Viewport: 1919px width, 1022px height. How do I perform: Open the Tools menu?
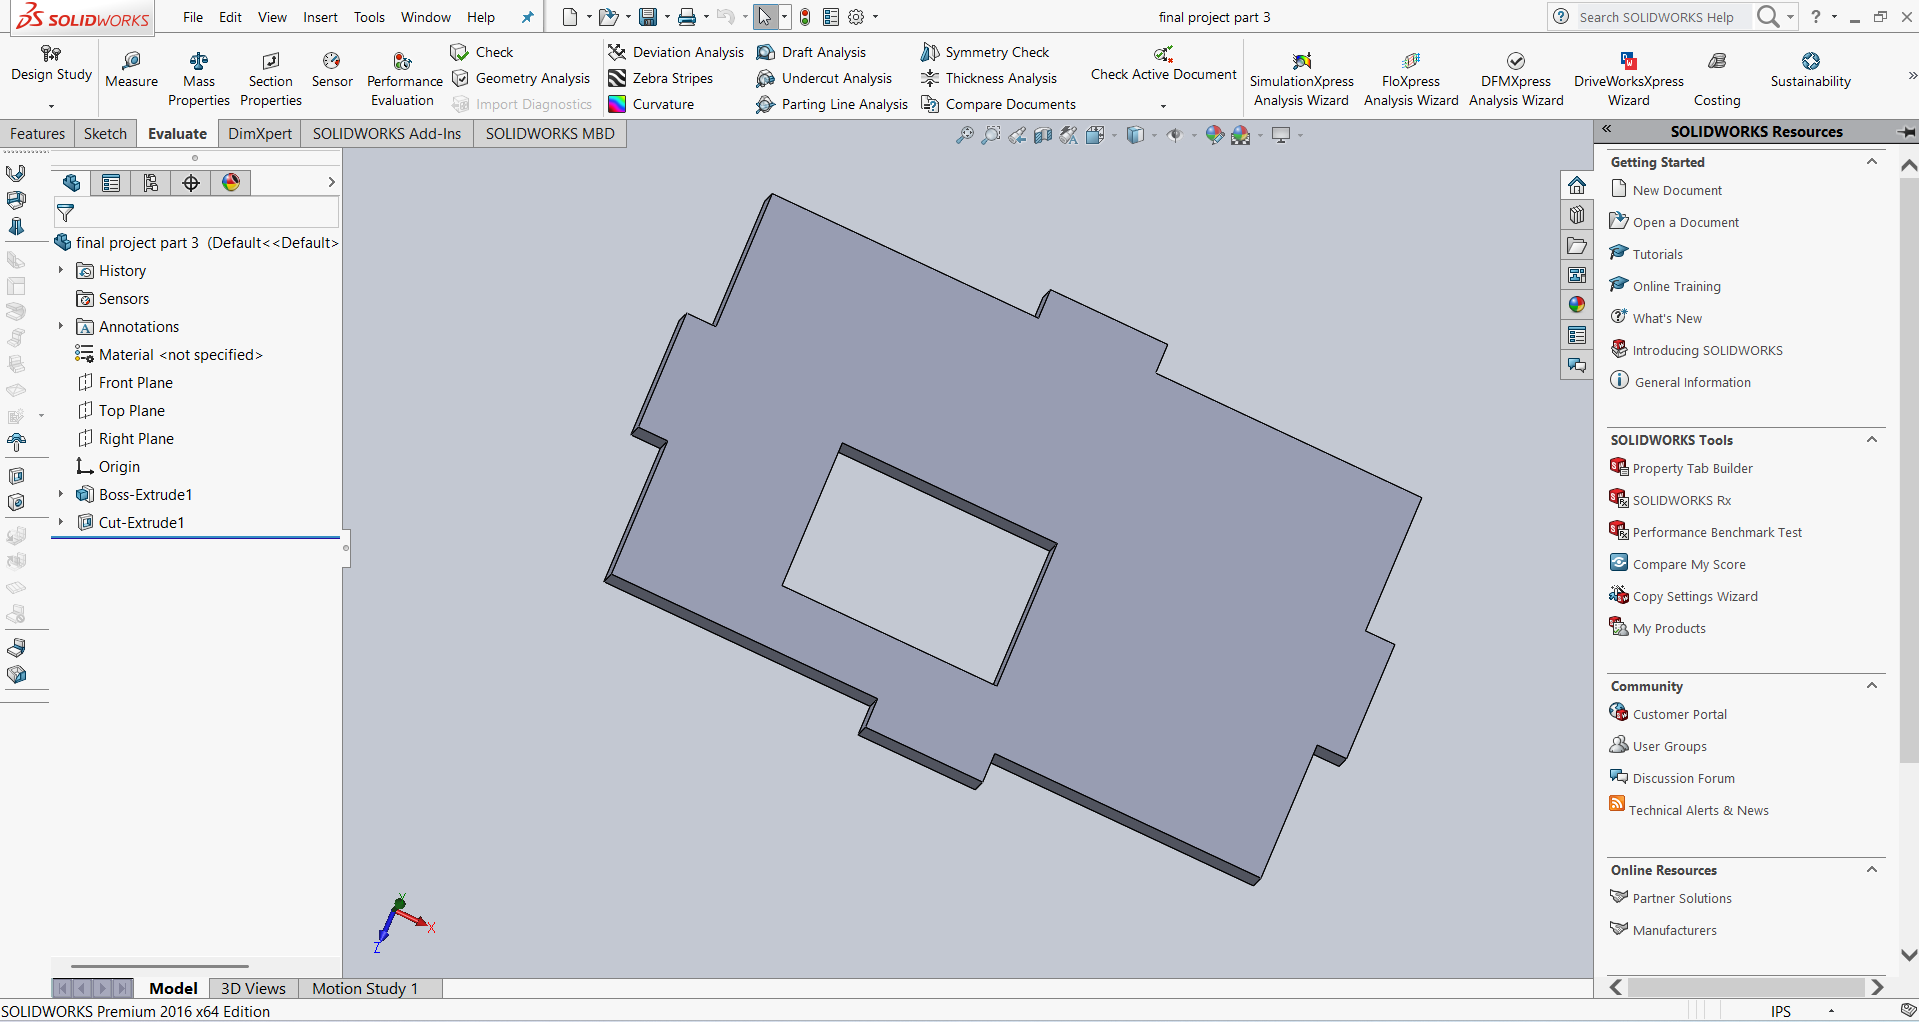[x=369, y=17]
